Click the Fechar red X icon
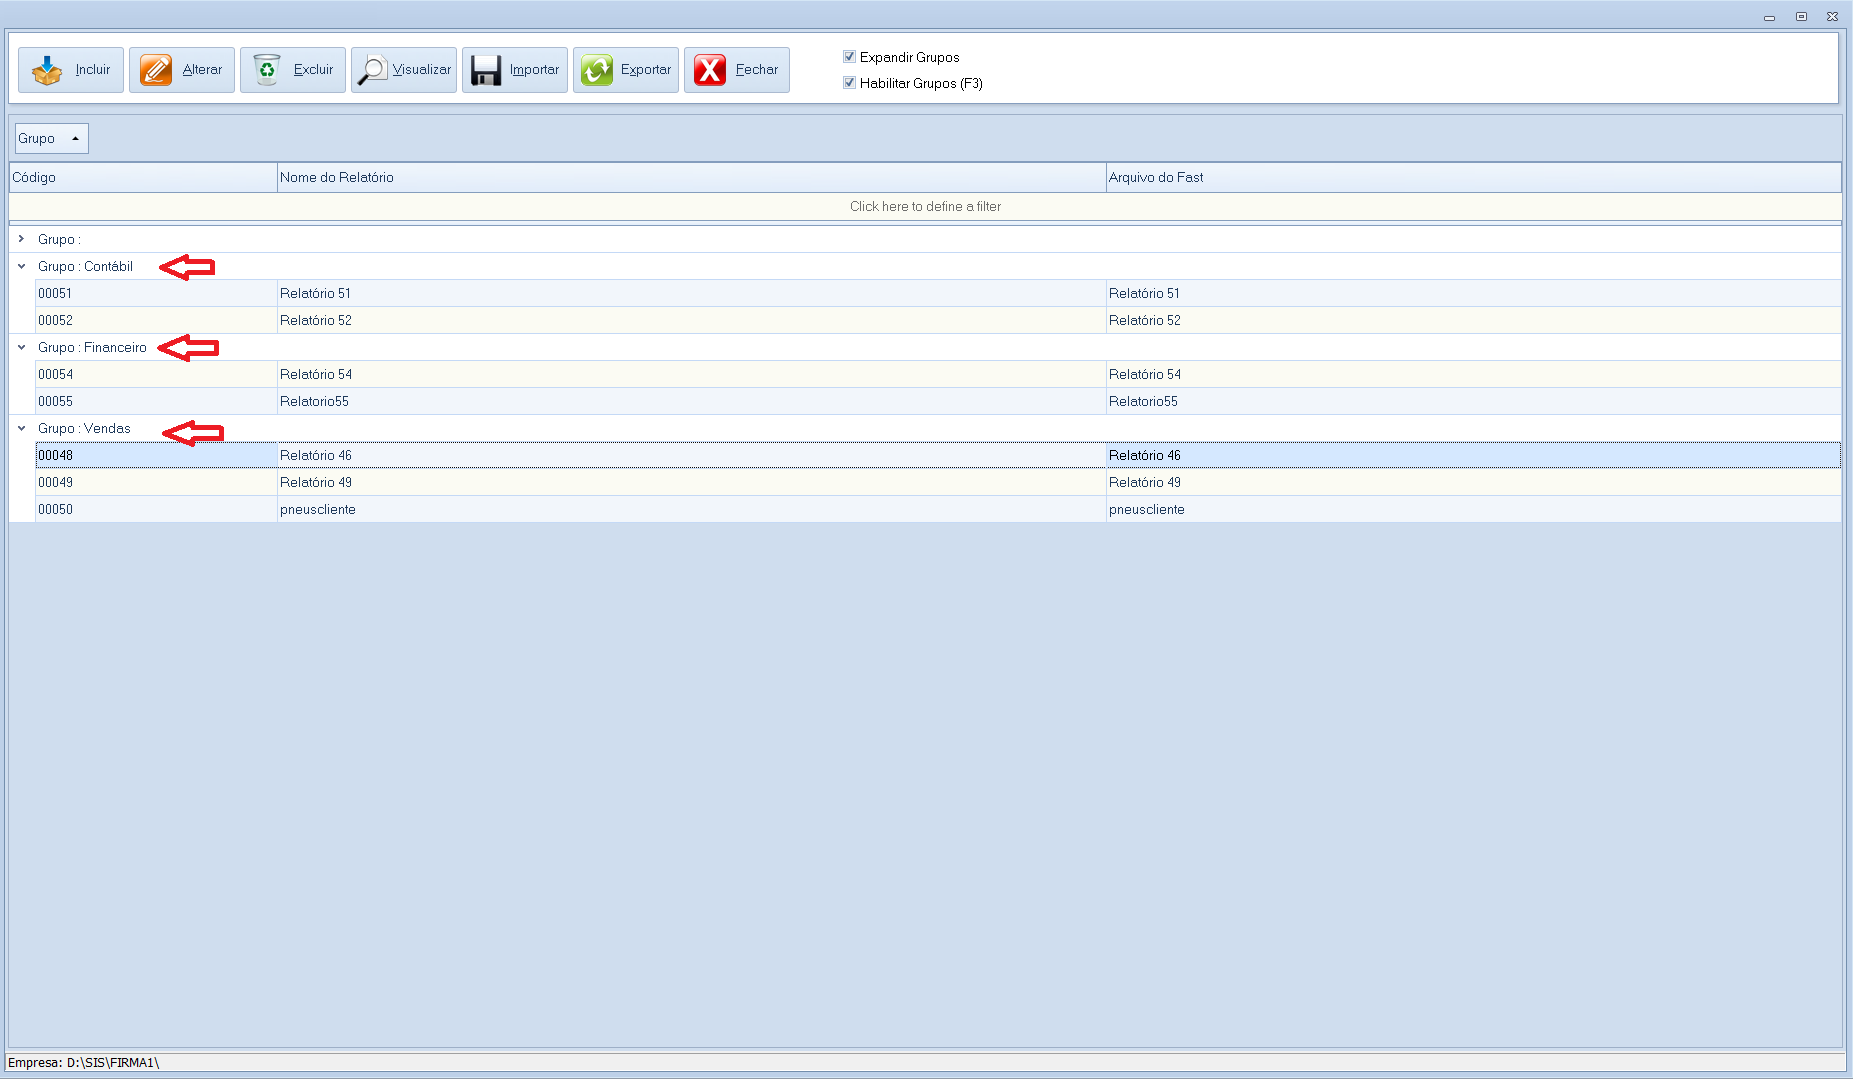Image resolution: width=1853 pixels, height=1079 pixels. (710, 70)
